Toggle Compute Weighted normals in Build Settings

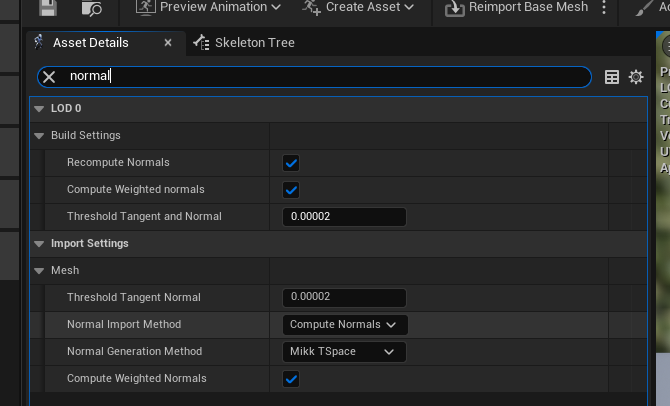(x=291, y=190)
